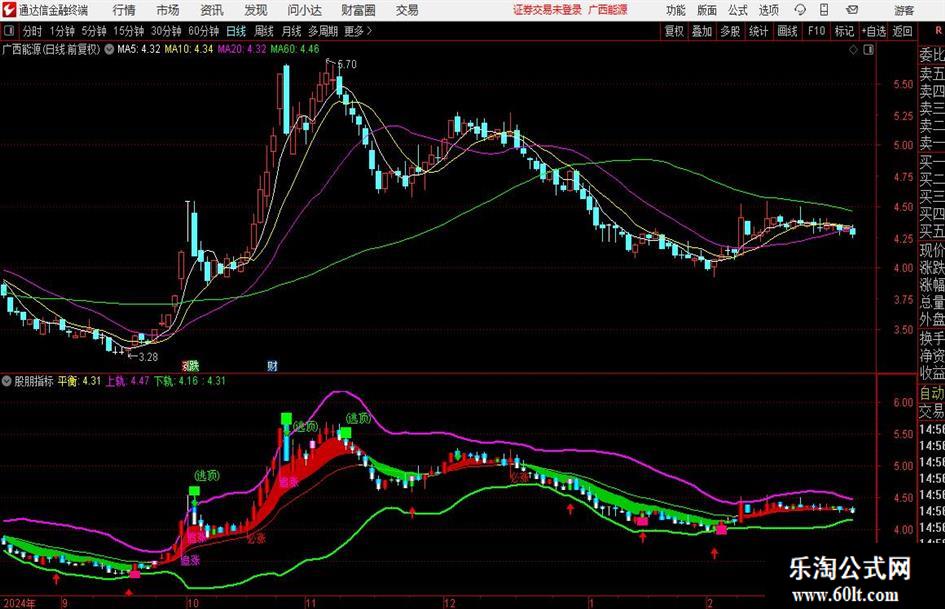Click the 多股 multi-stock button

click(x=730, y=31)
